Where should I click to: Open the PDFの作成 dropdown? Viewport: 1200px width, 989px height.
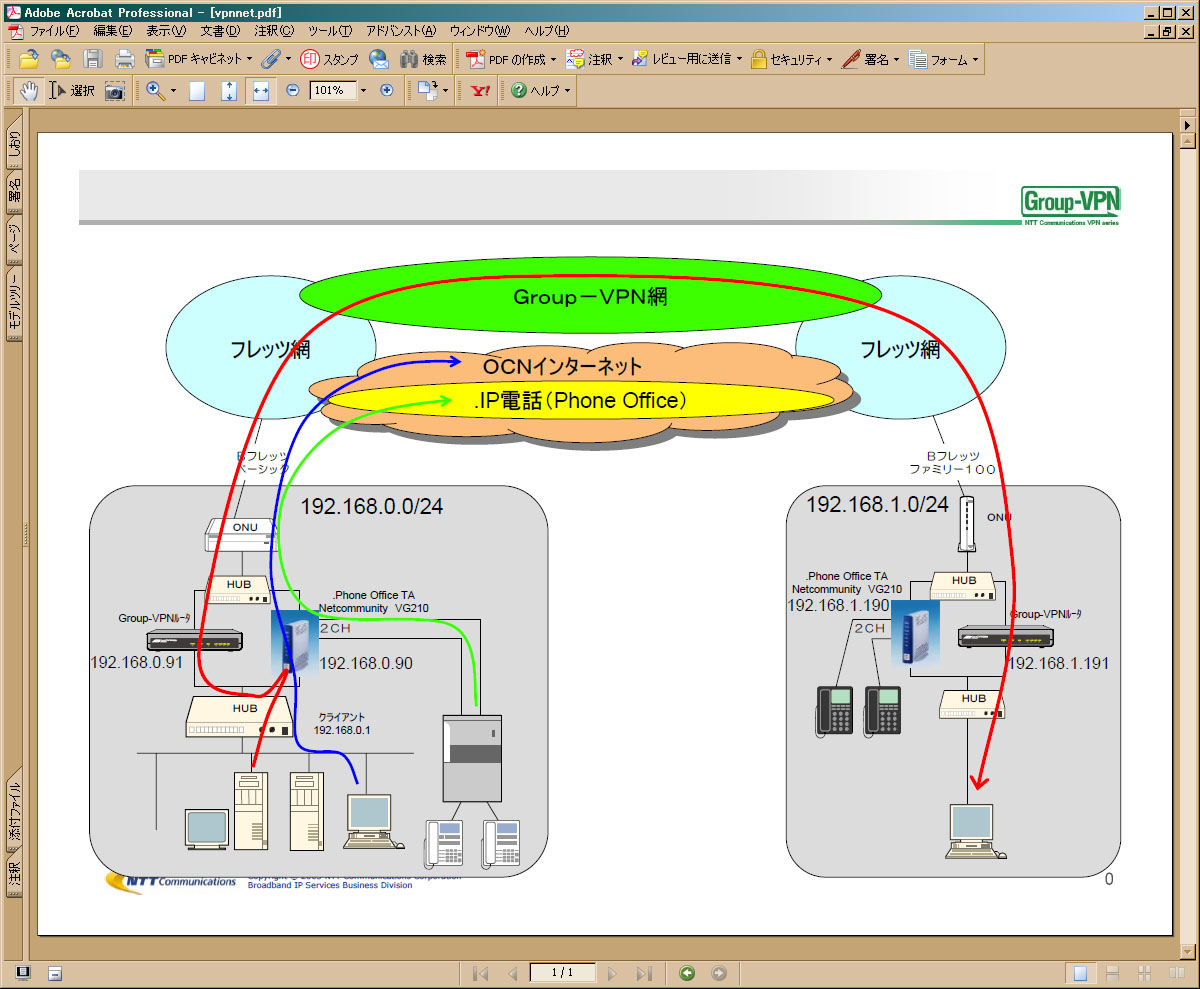(509, 59)
